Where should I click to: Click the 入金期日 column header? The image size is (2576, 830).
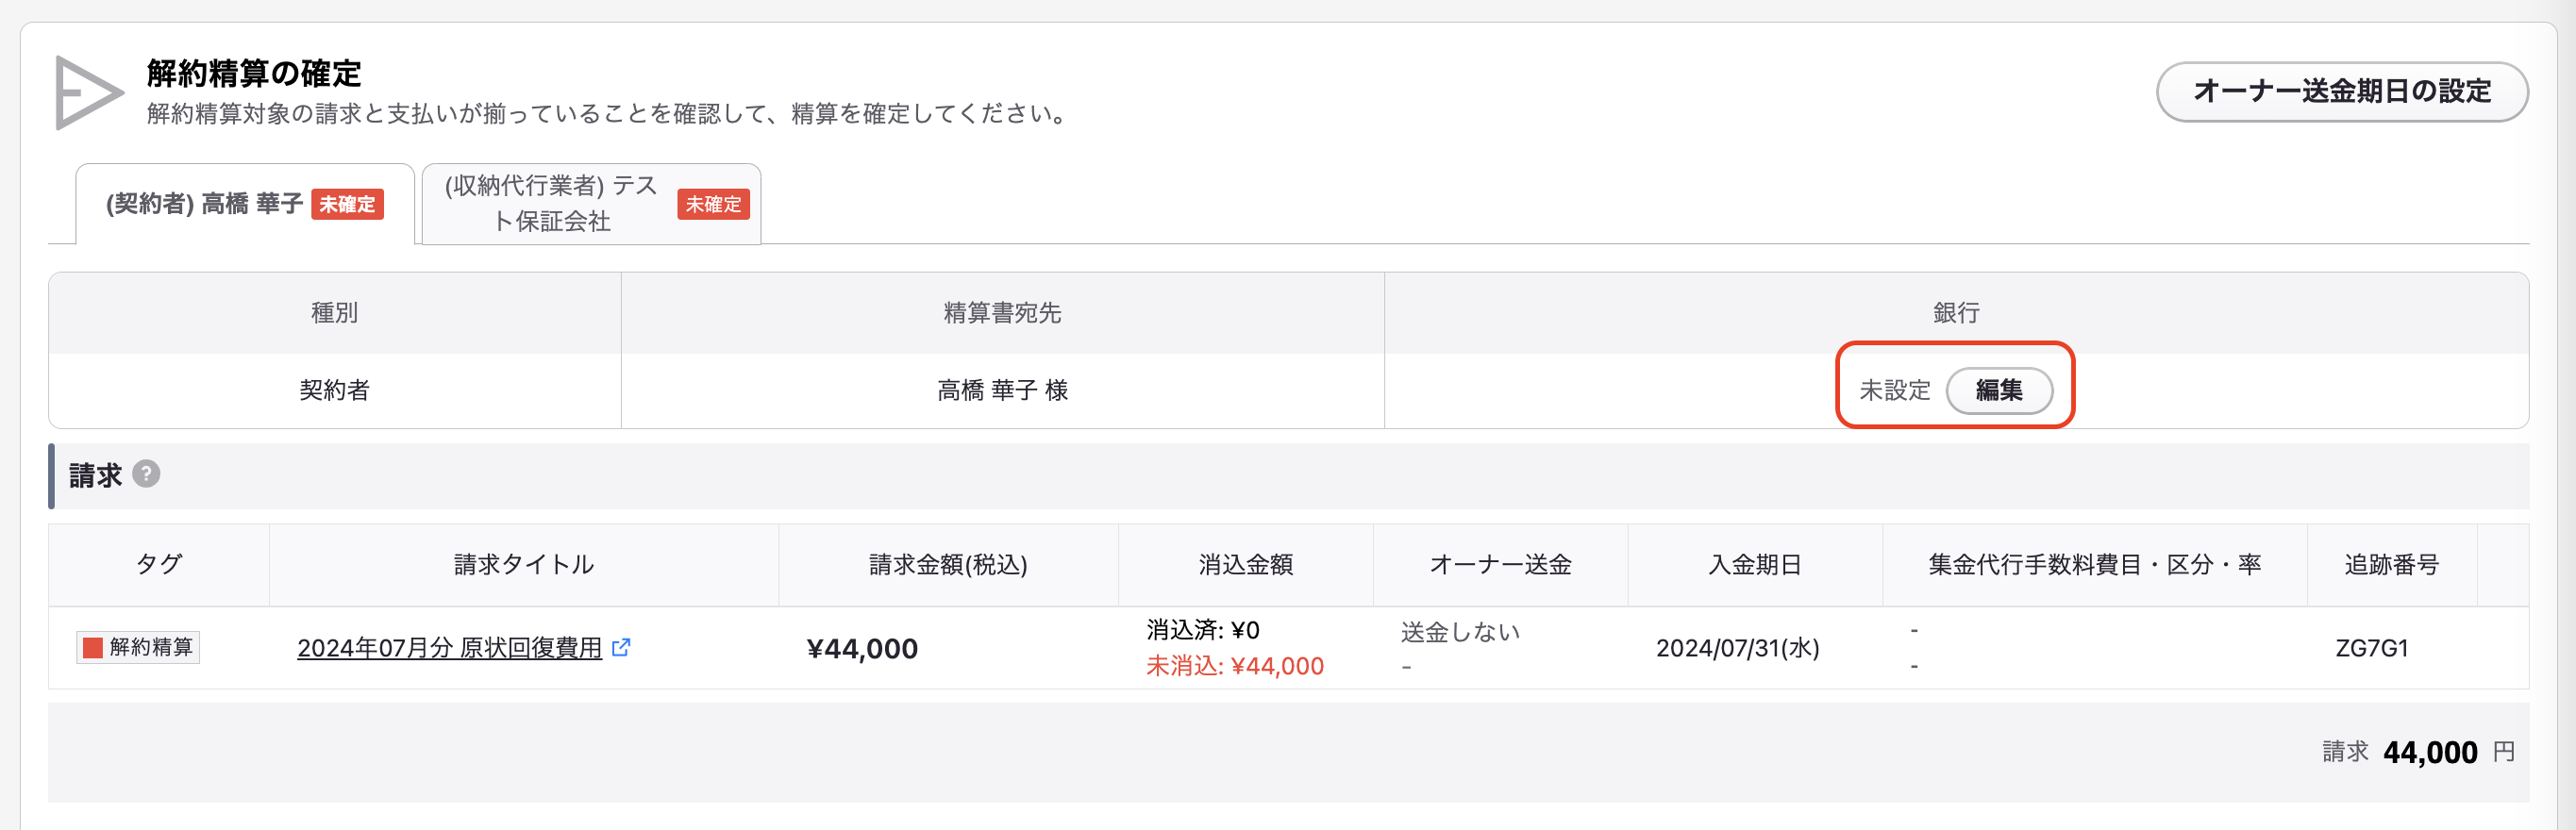pos(1754,565)
